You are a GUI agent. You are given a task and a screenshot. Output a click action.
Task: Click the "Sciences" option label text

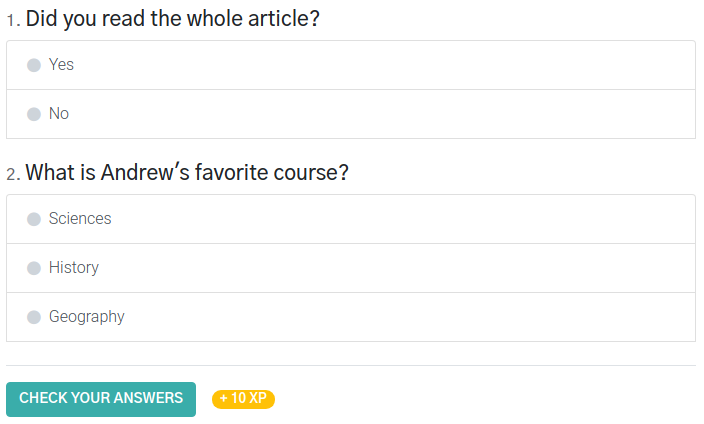80,219
